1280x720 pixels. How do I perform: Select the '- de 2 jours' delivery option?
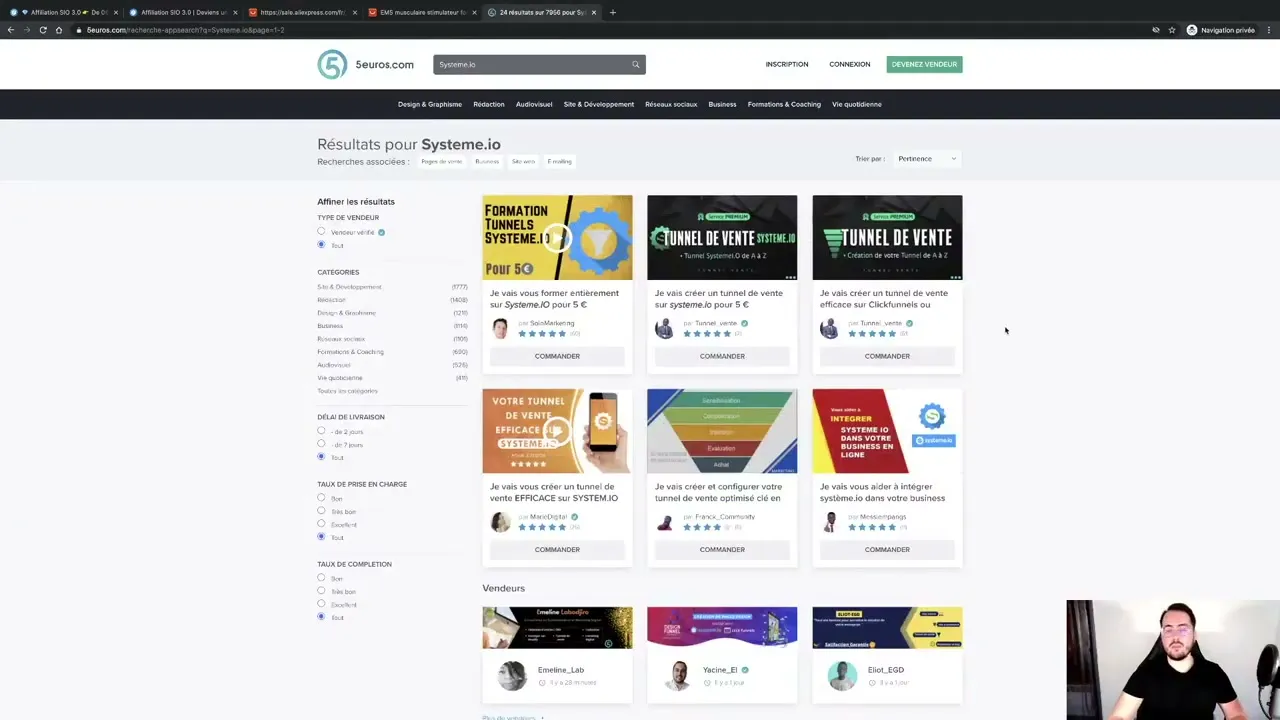321,431
